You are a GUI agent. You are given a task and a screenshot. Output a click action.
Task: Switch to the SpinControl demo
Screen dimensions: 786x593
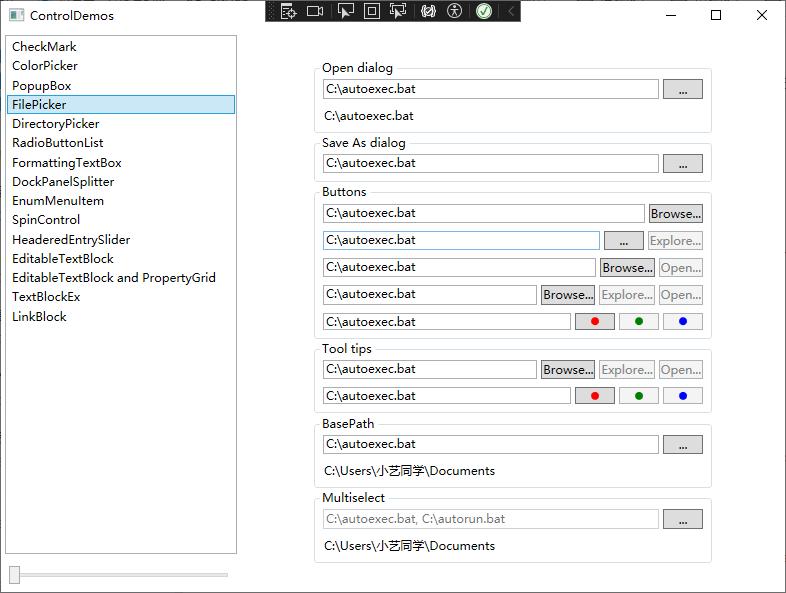click(x=46, y=220)
